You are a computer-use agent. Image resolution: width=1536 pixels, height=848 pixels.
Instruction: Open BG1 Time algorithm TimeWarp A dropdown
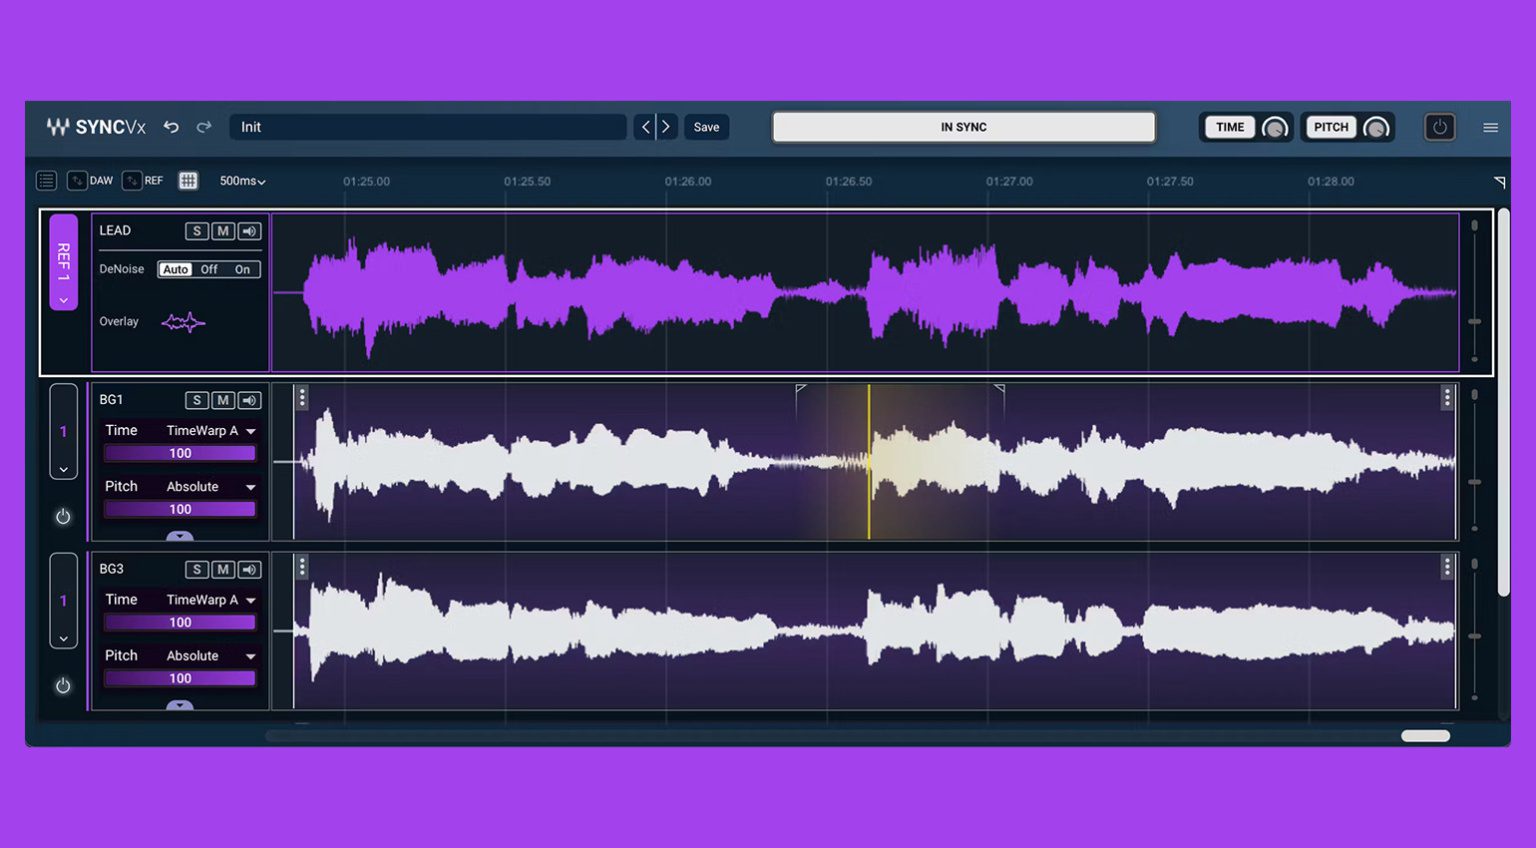tap(211, 431)
